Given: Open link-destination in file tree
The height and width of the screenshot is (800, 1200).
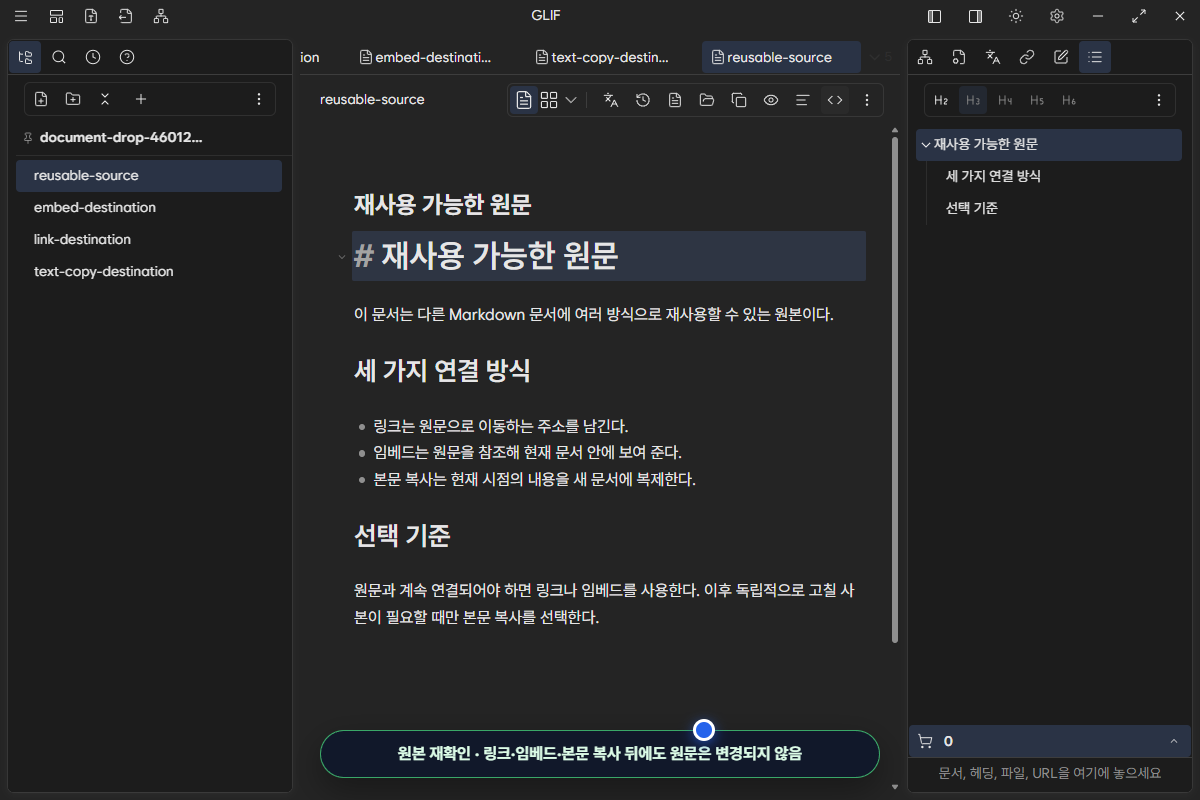Looking at the screenshot, I should 149,239.
